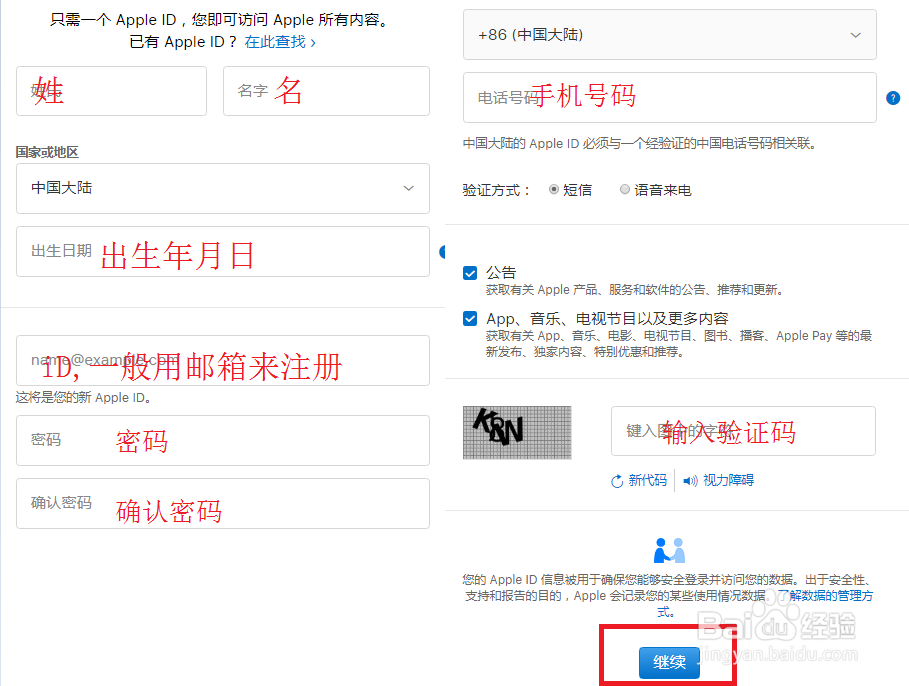Click the 出生日期 field
The width and height of the screenshot is (909, 686).
[x=222, y=252]
